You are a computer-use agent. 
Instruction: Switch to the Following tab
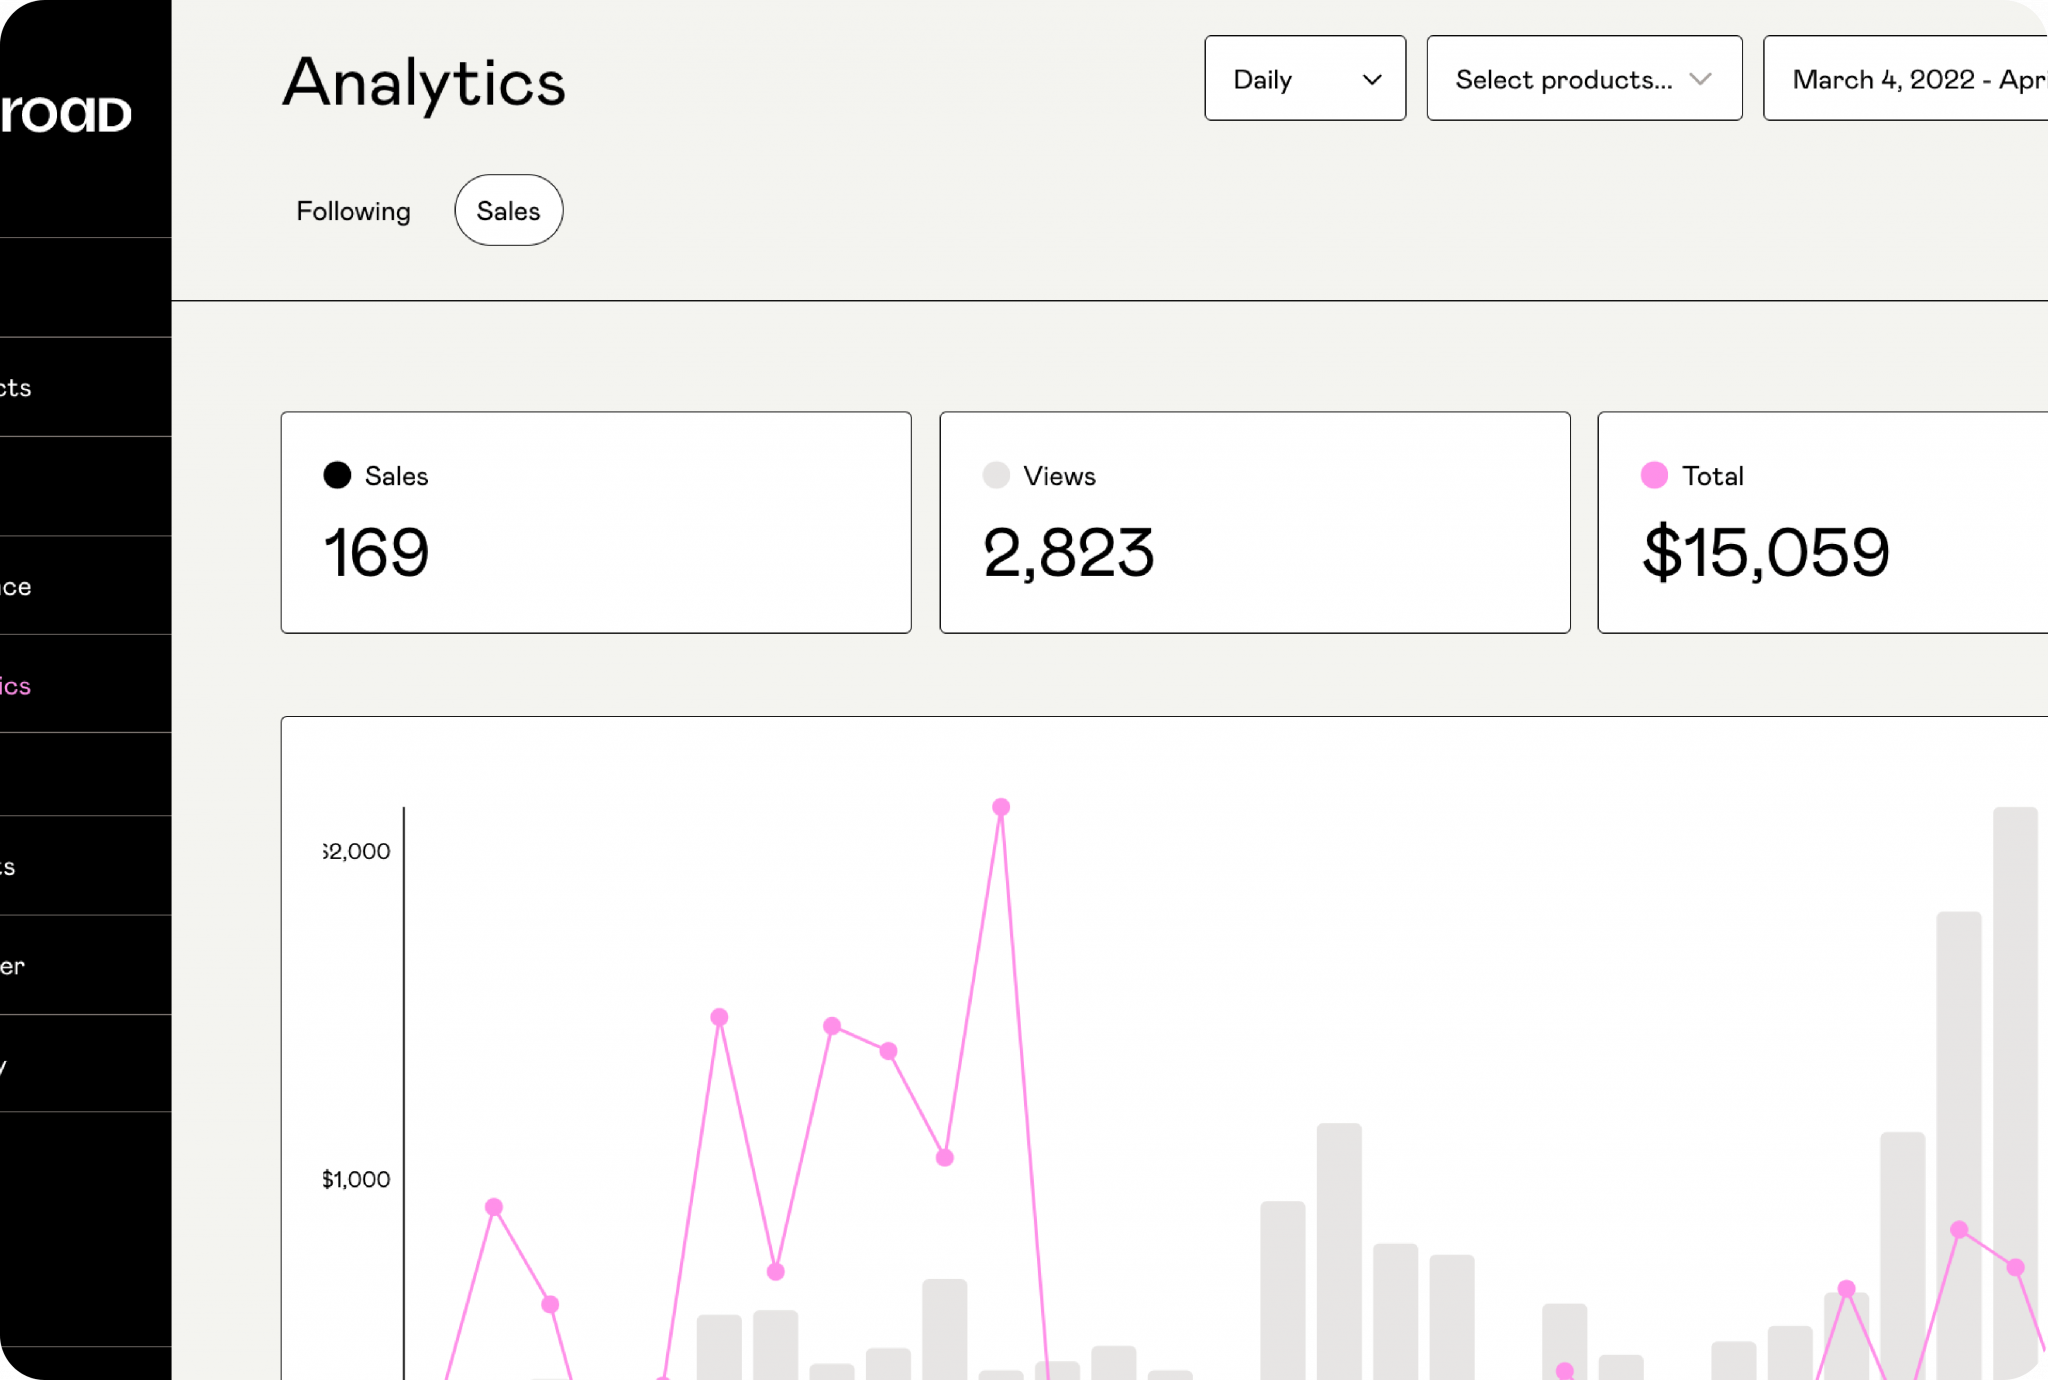353,211
